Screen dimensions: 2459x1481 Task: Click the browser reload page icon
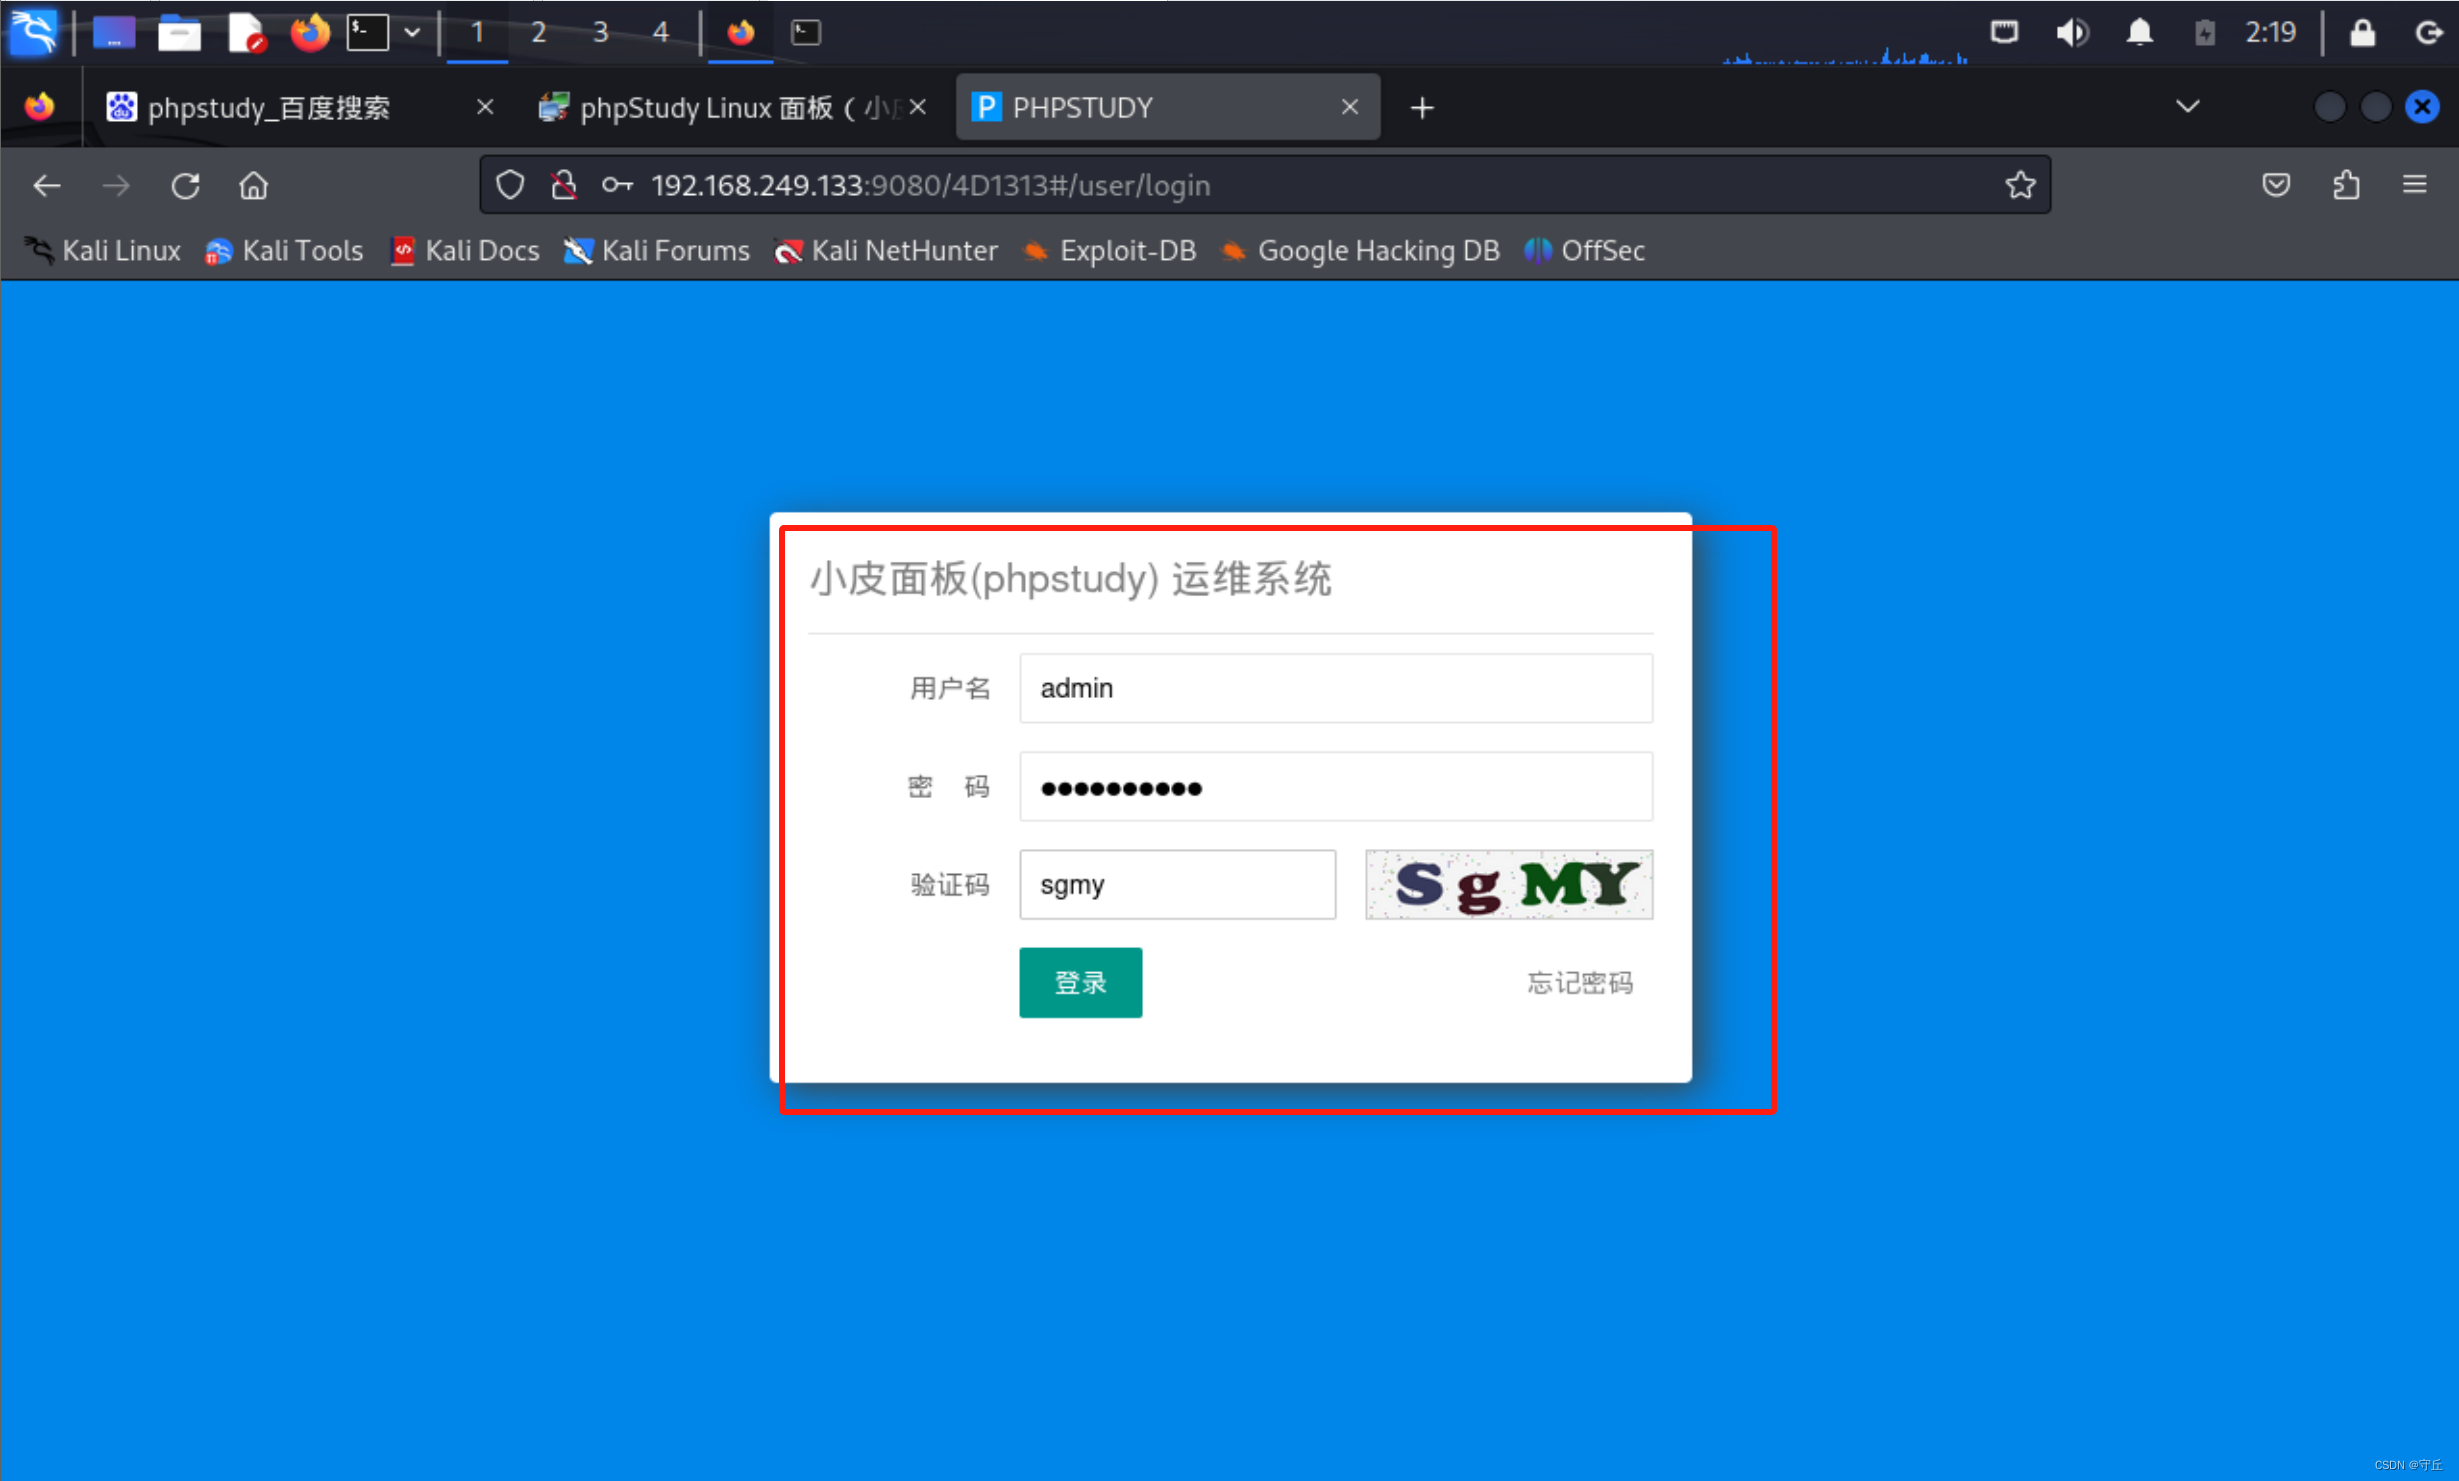tap(185, 185)
